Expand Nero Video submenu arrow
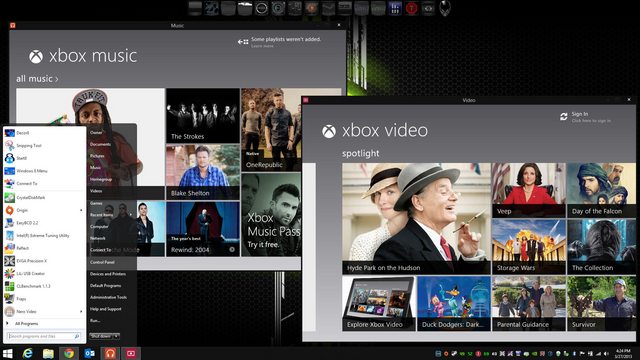The image size is (640, 360). pyautogui.click(x=81, y=311)
